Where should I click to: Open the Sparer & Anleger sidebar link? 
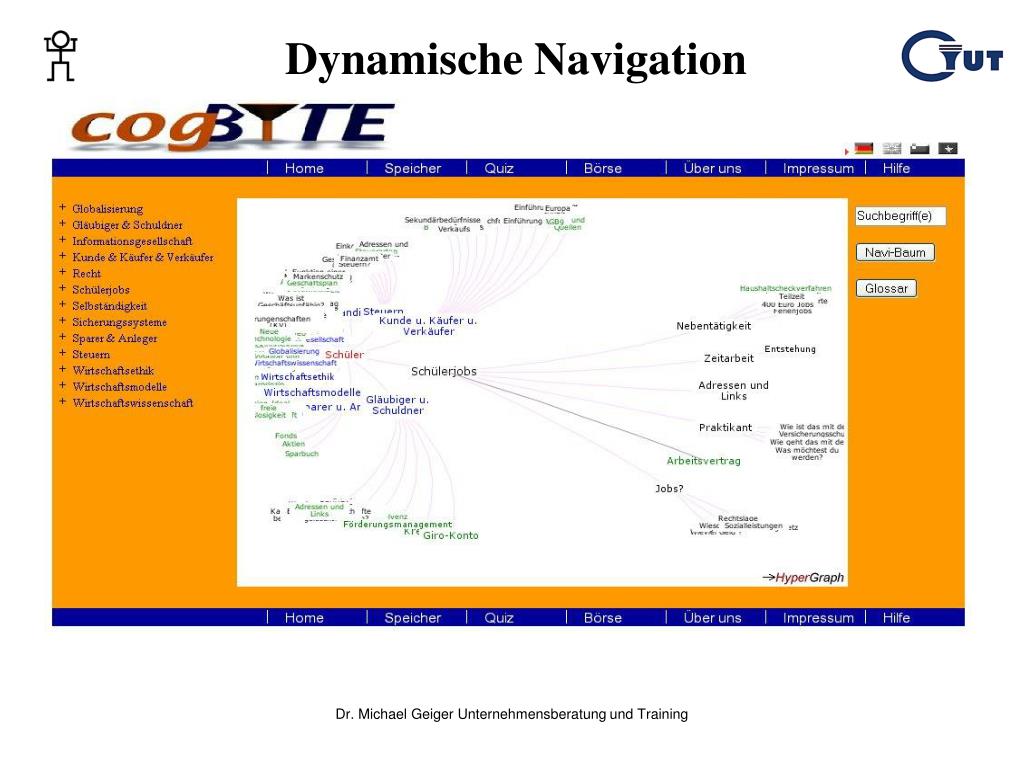[x=114, y=338]
